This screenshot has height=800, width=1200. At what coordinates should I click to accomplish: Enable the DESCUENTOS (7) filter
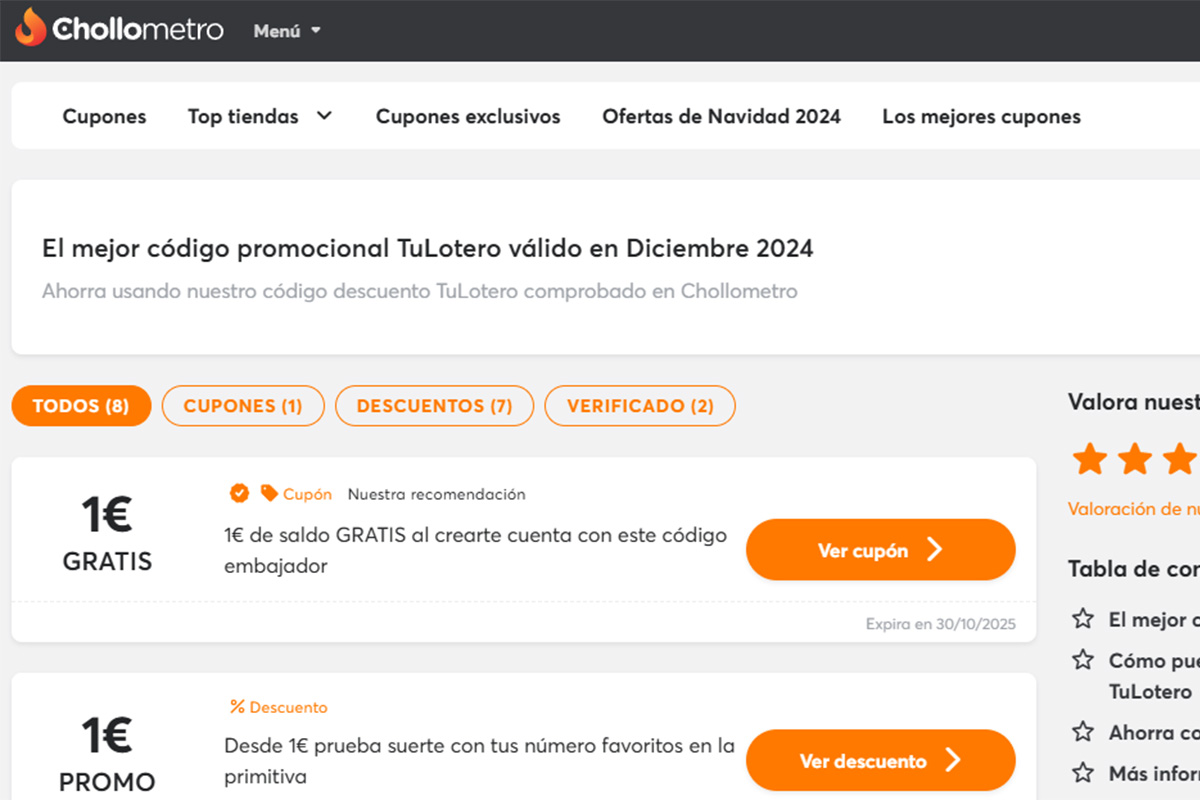click(x=434, y=406)
